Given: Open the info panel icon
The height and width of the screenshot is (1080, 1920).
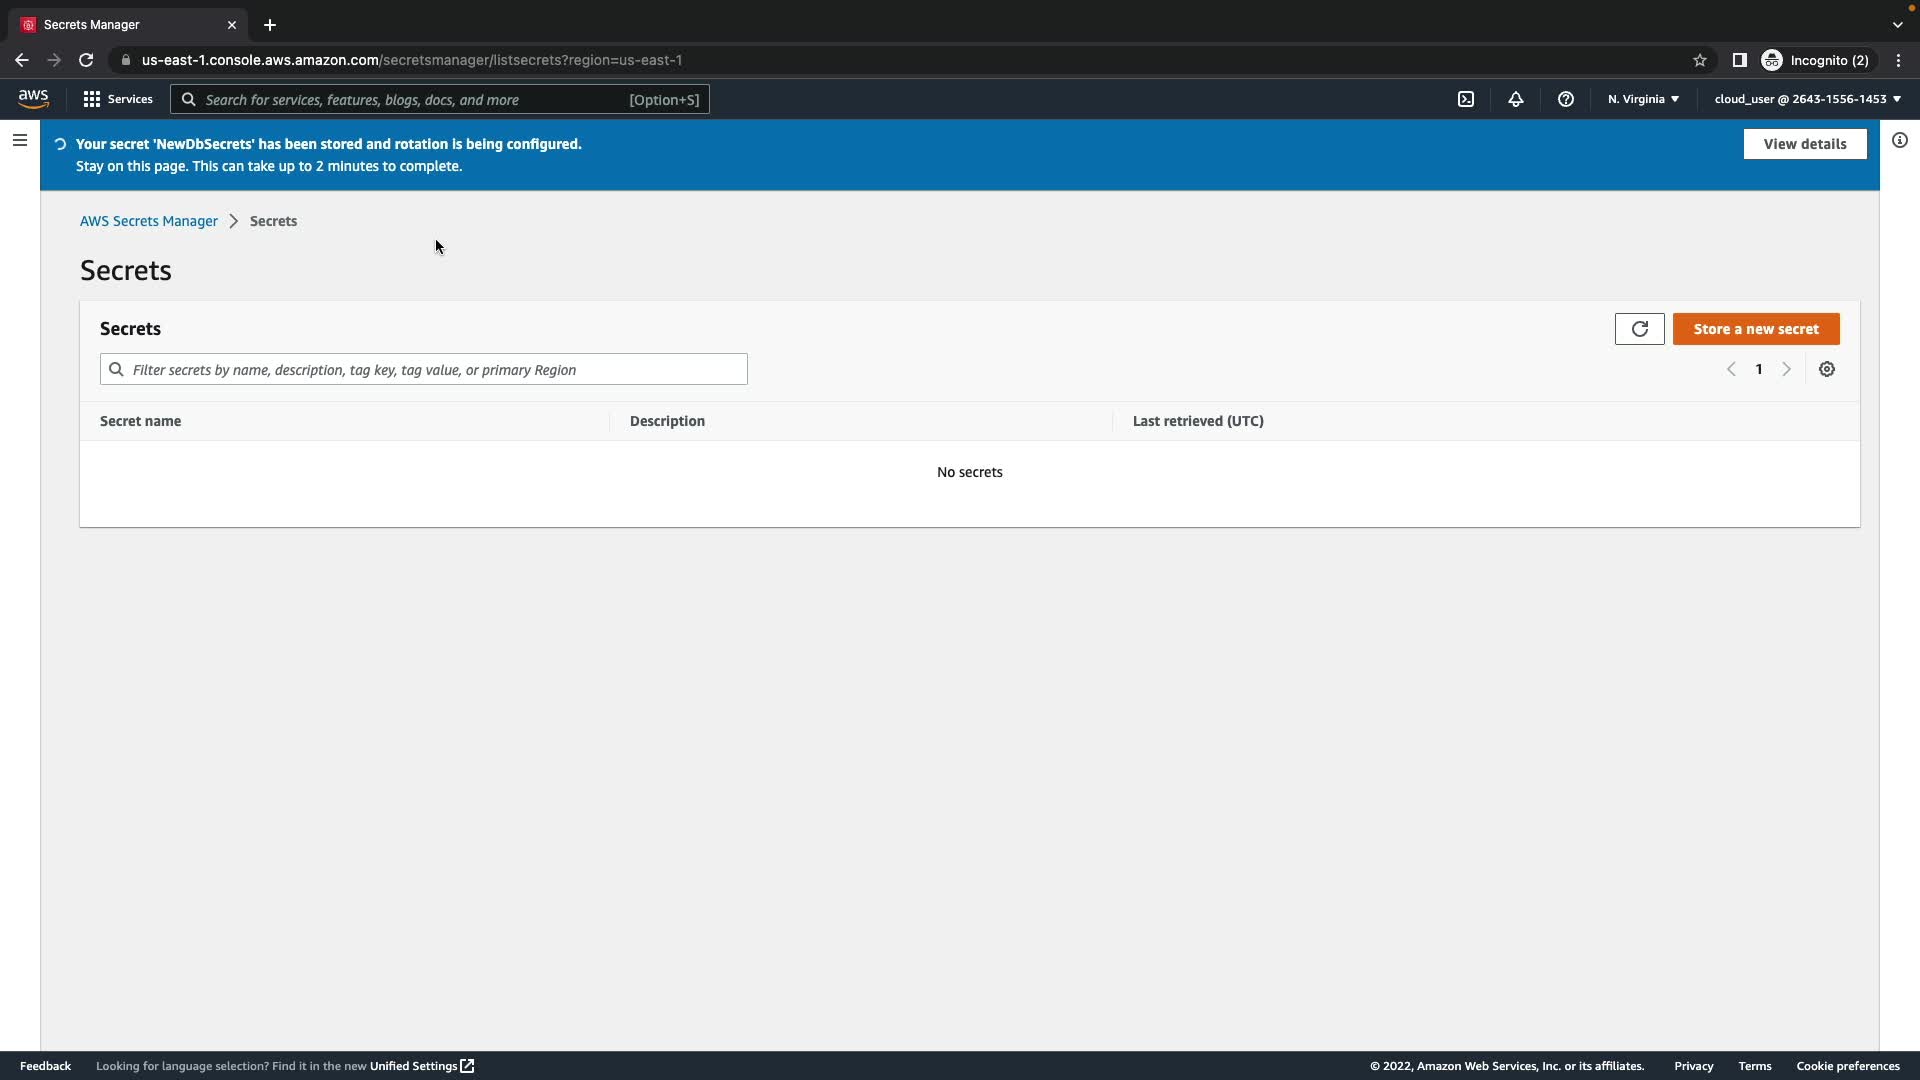Looking at the screenshot, I should [x=1900, y=141].
